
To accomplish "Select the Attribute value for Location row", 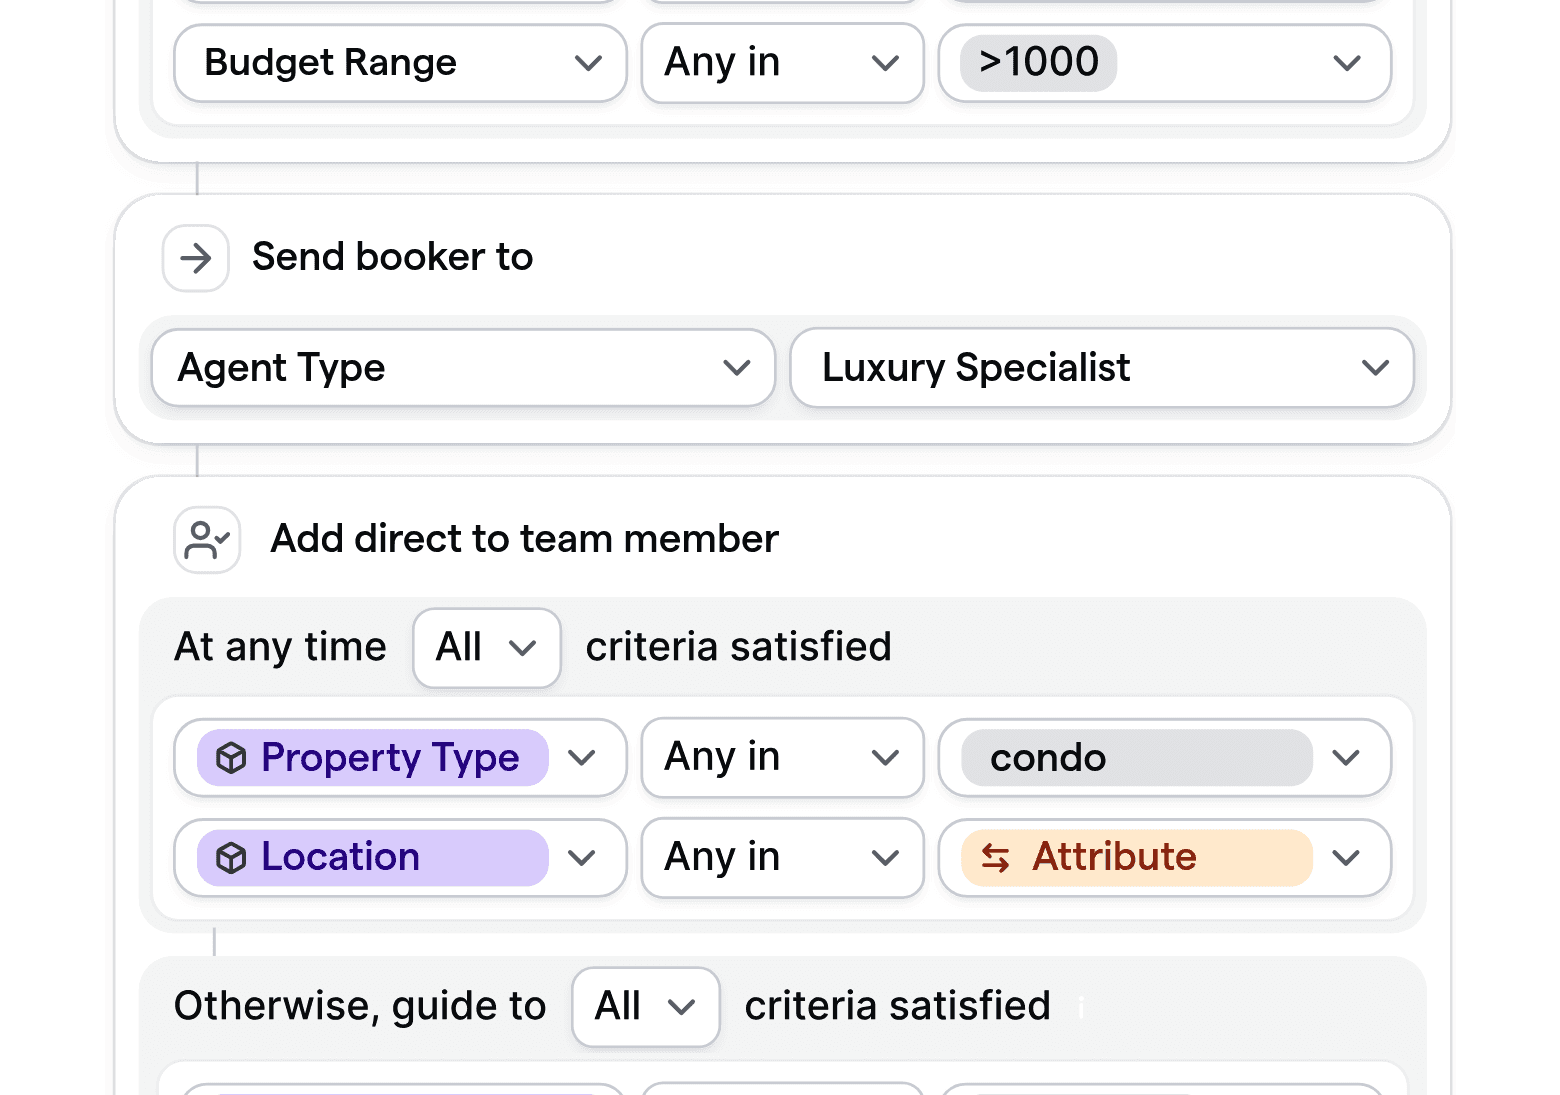I will click(1114, 858).
